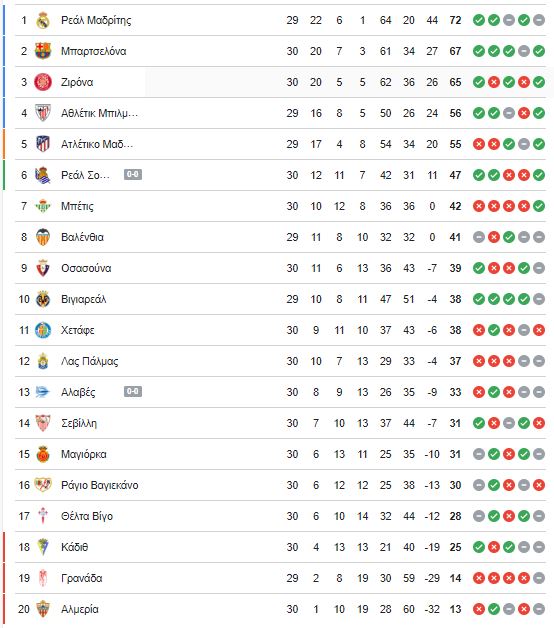Open the Μπέτις team link

pos(77,206)
